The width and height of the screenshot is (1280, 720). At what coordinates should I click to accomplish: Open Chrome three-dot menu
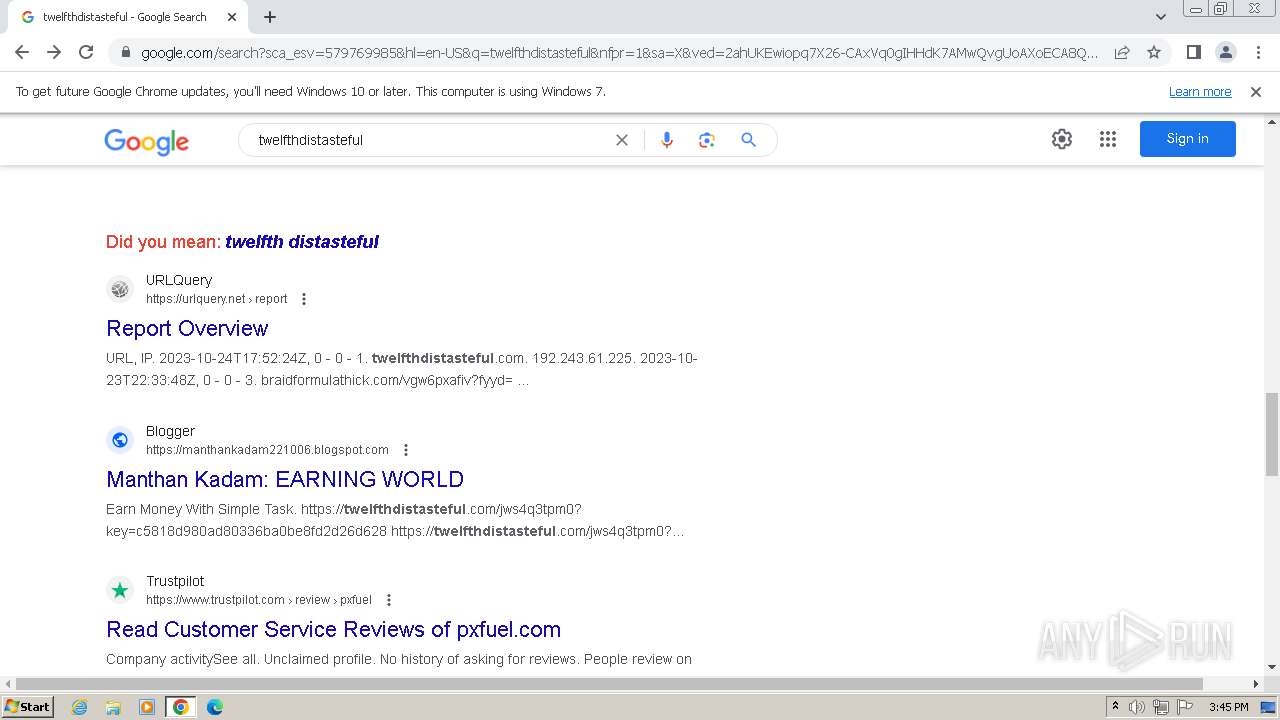(1258, 52)
